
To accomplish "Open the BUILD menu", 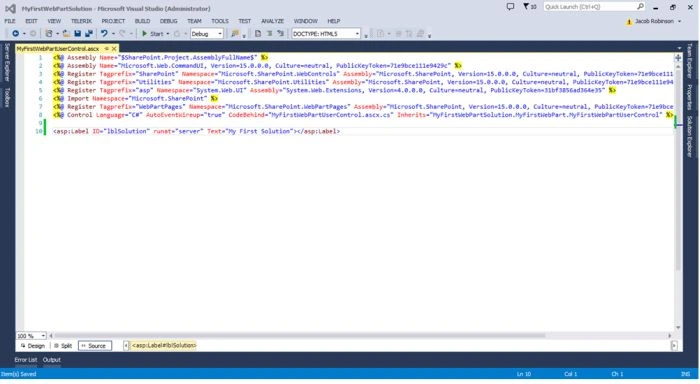I will click(142, 21).
